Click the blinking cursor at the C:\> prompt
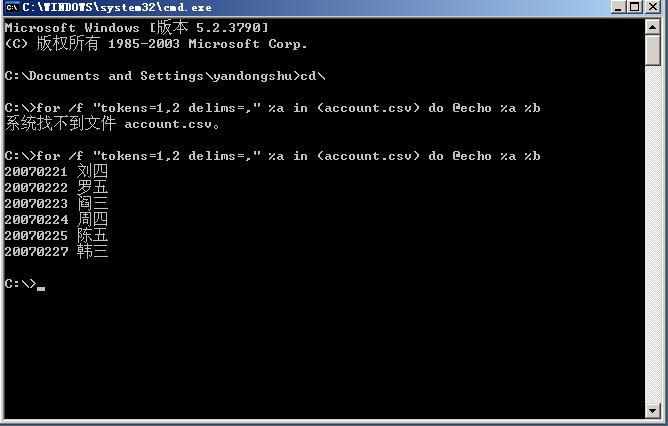The width and height of the screenshot is (668, 426). point(41,286)
